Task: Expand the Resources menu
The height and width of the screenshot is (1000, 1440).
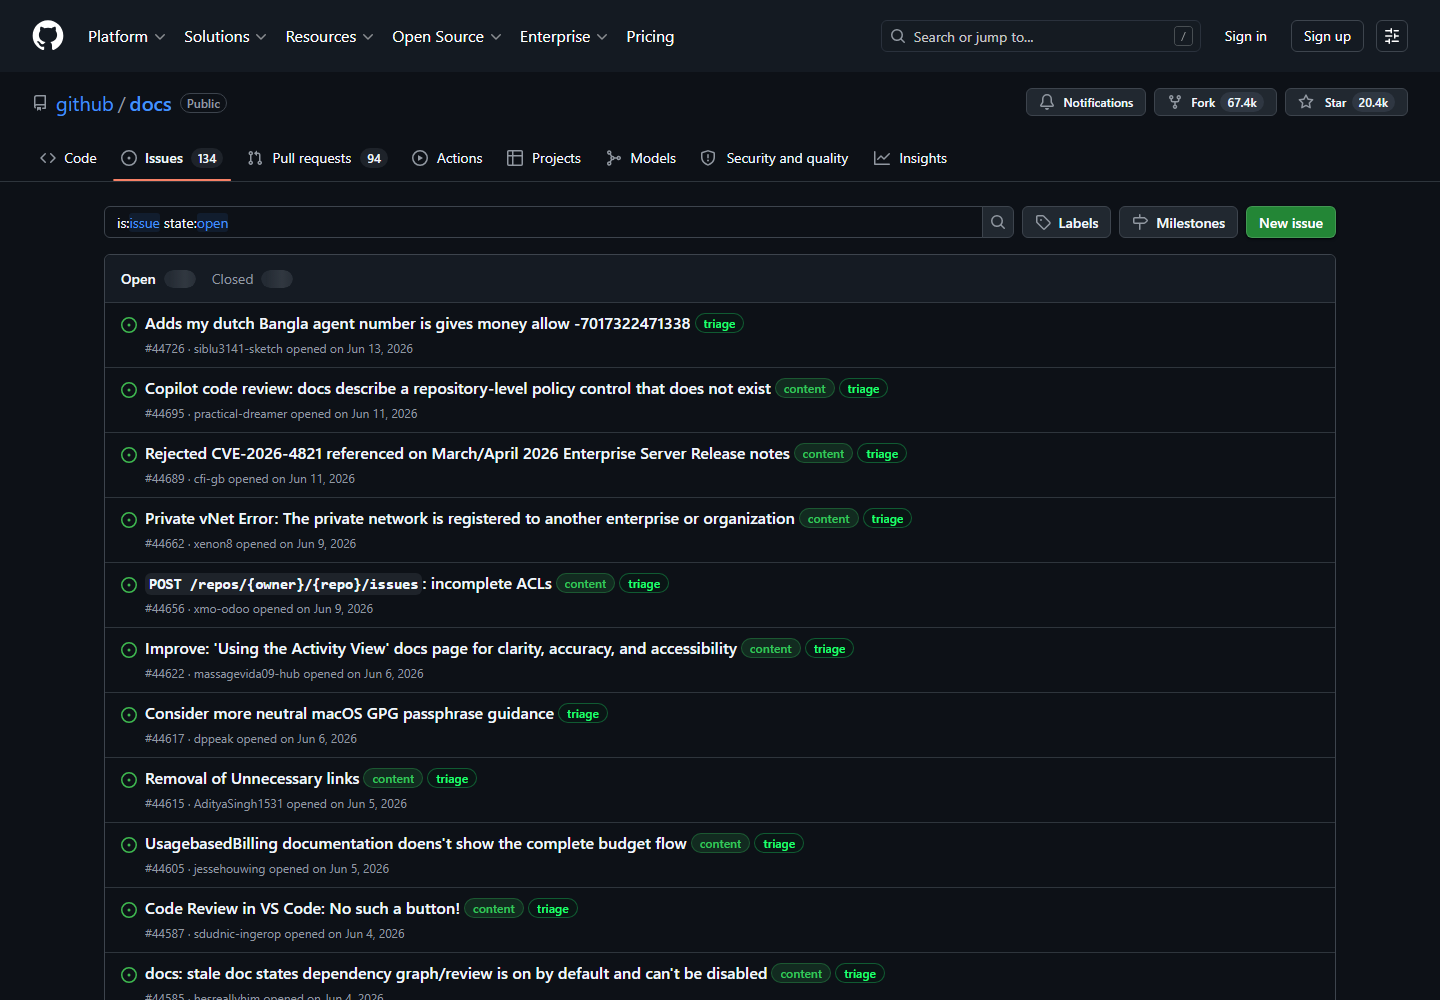Action: [329, 36]
